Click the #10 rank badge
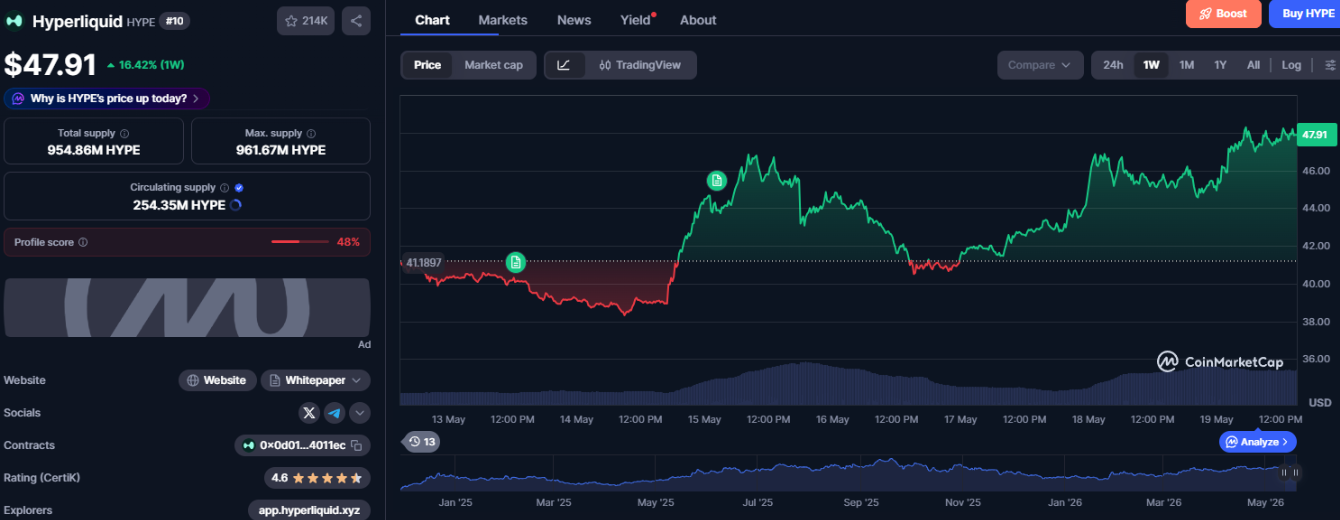1340x520 pixels. pyautogui.click(x=174, y=21)
